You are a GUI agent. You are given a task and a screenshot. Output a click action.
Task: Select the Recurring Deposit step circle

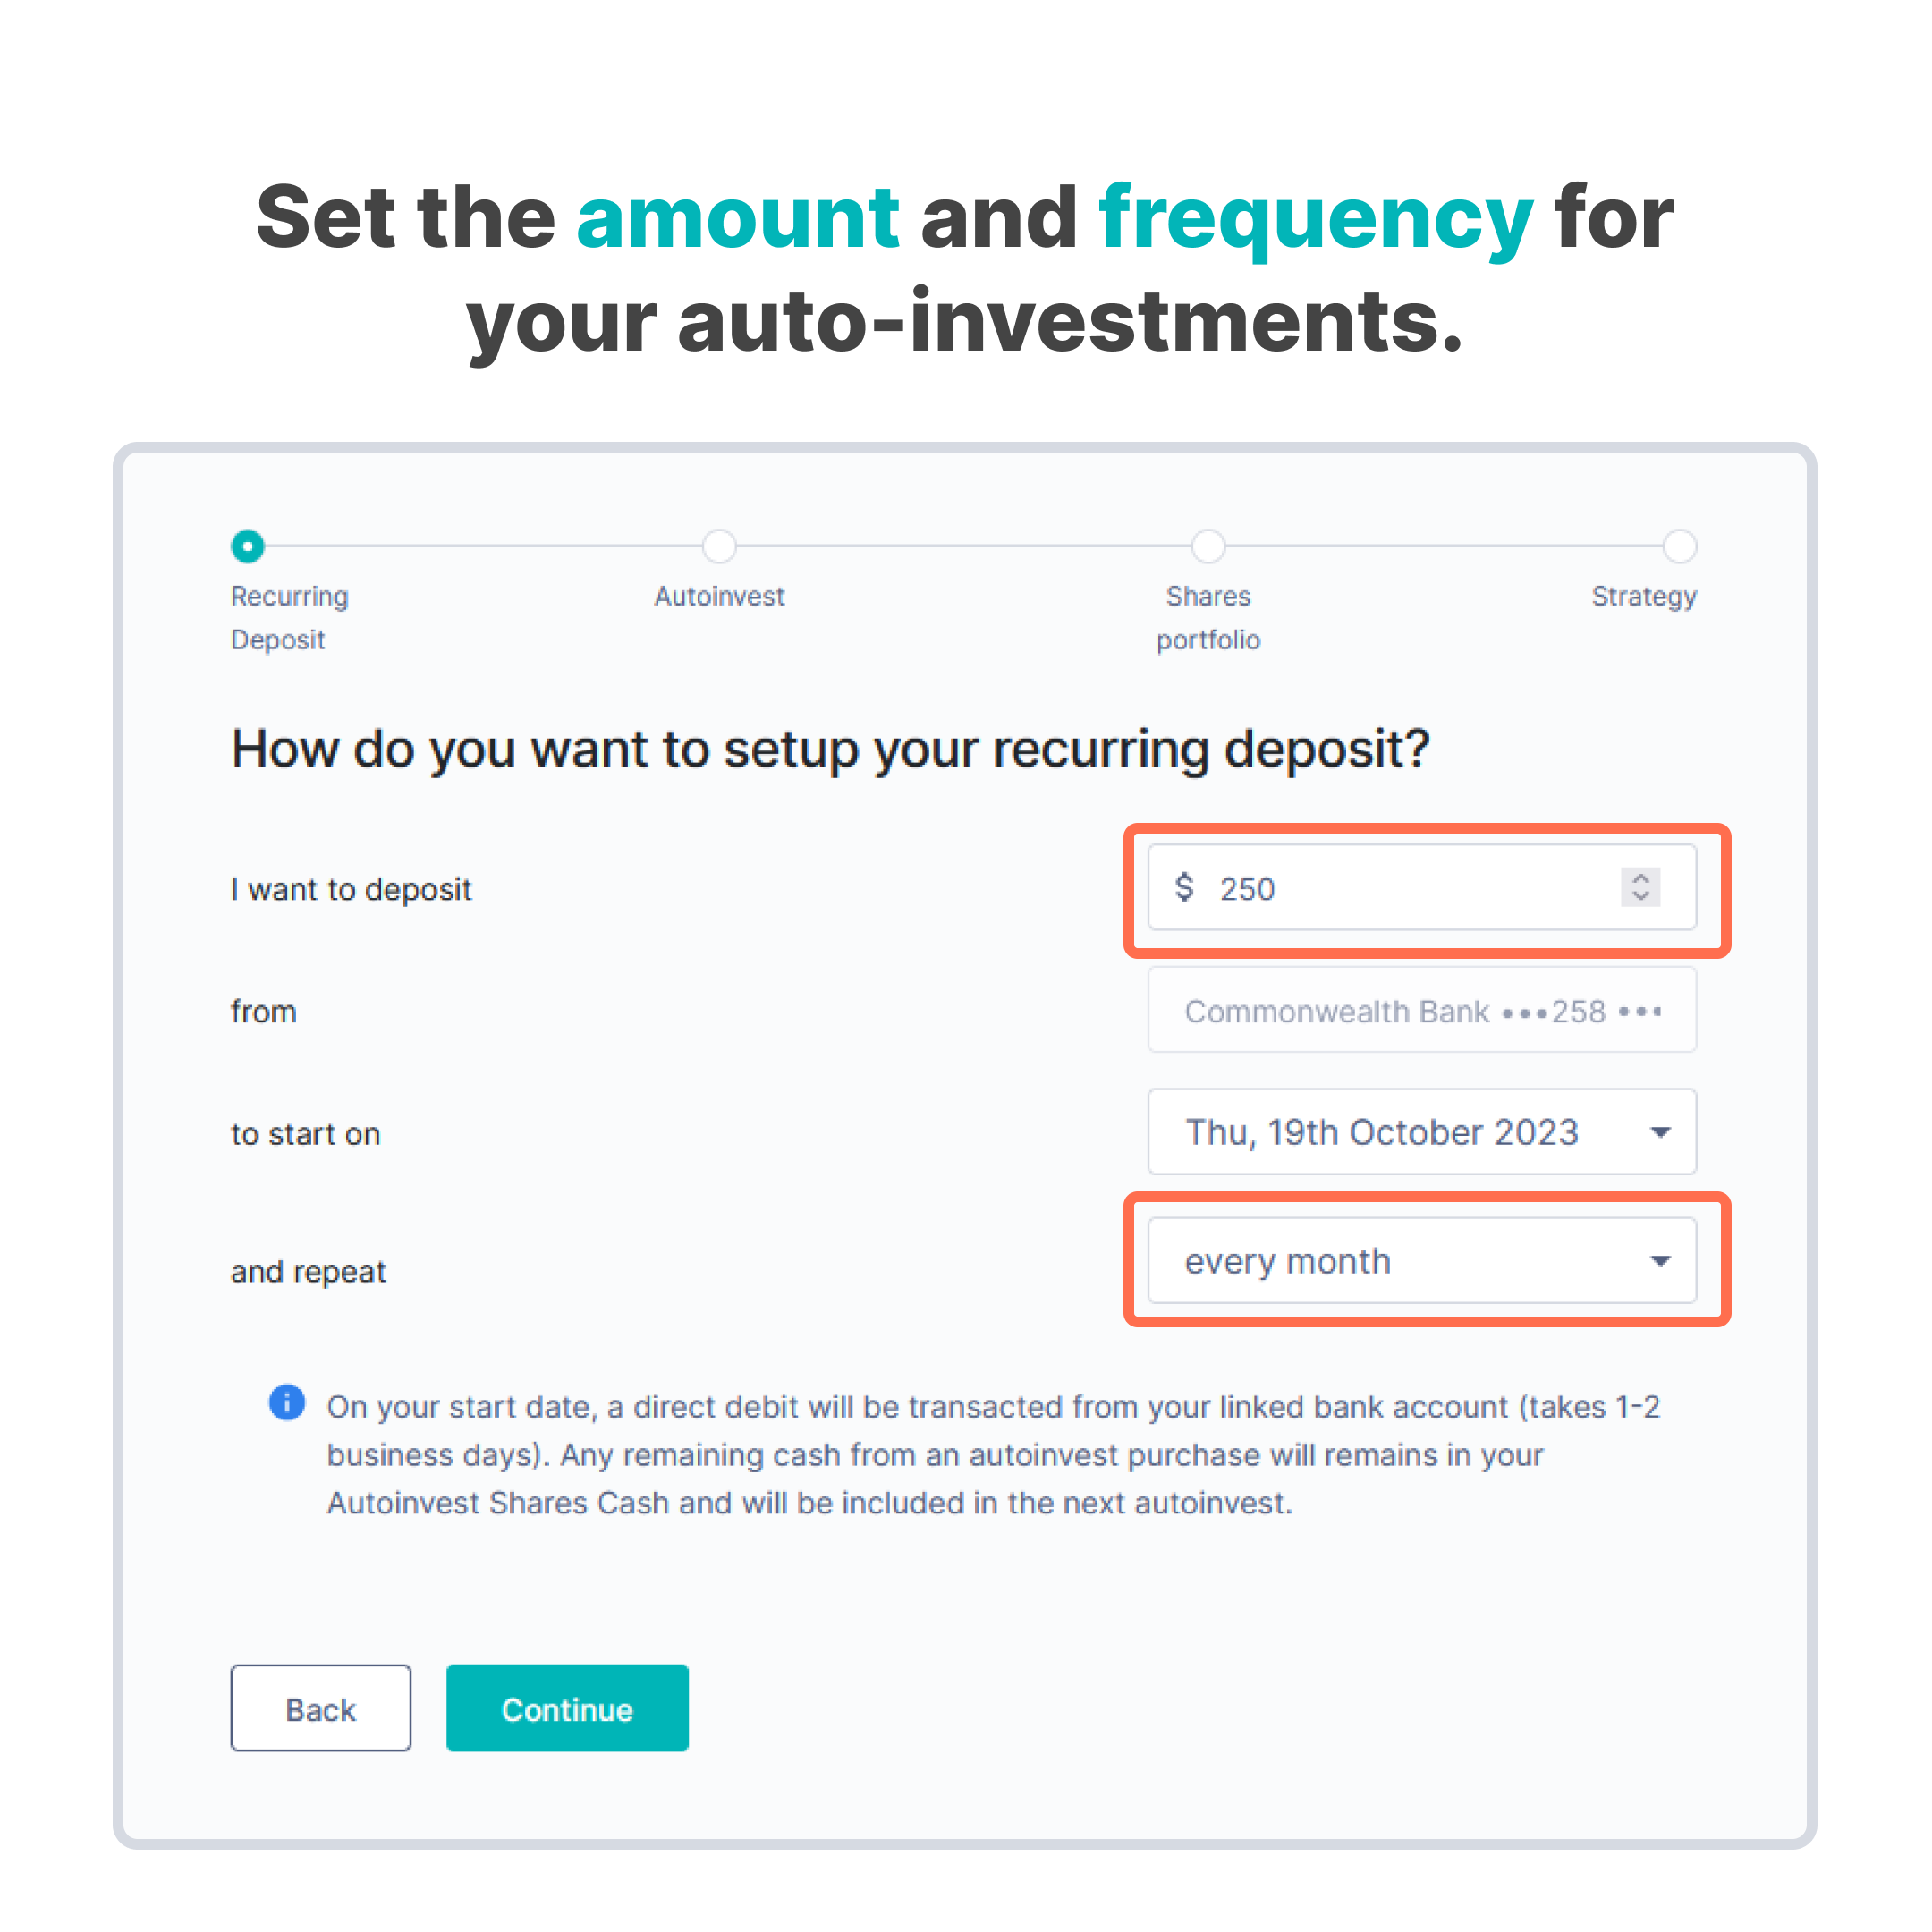click(248, 546)
